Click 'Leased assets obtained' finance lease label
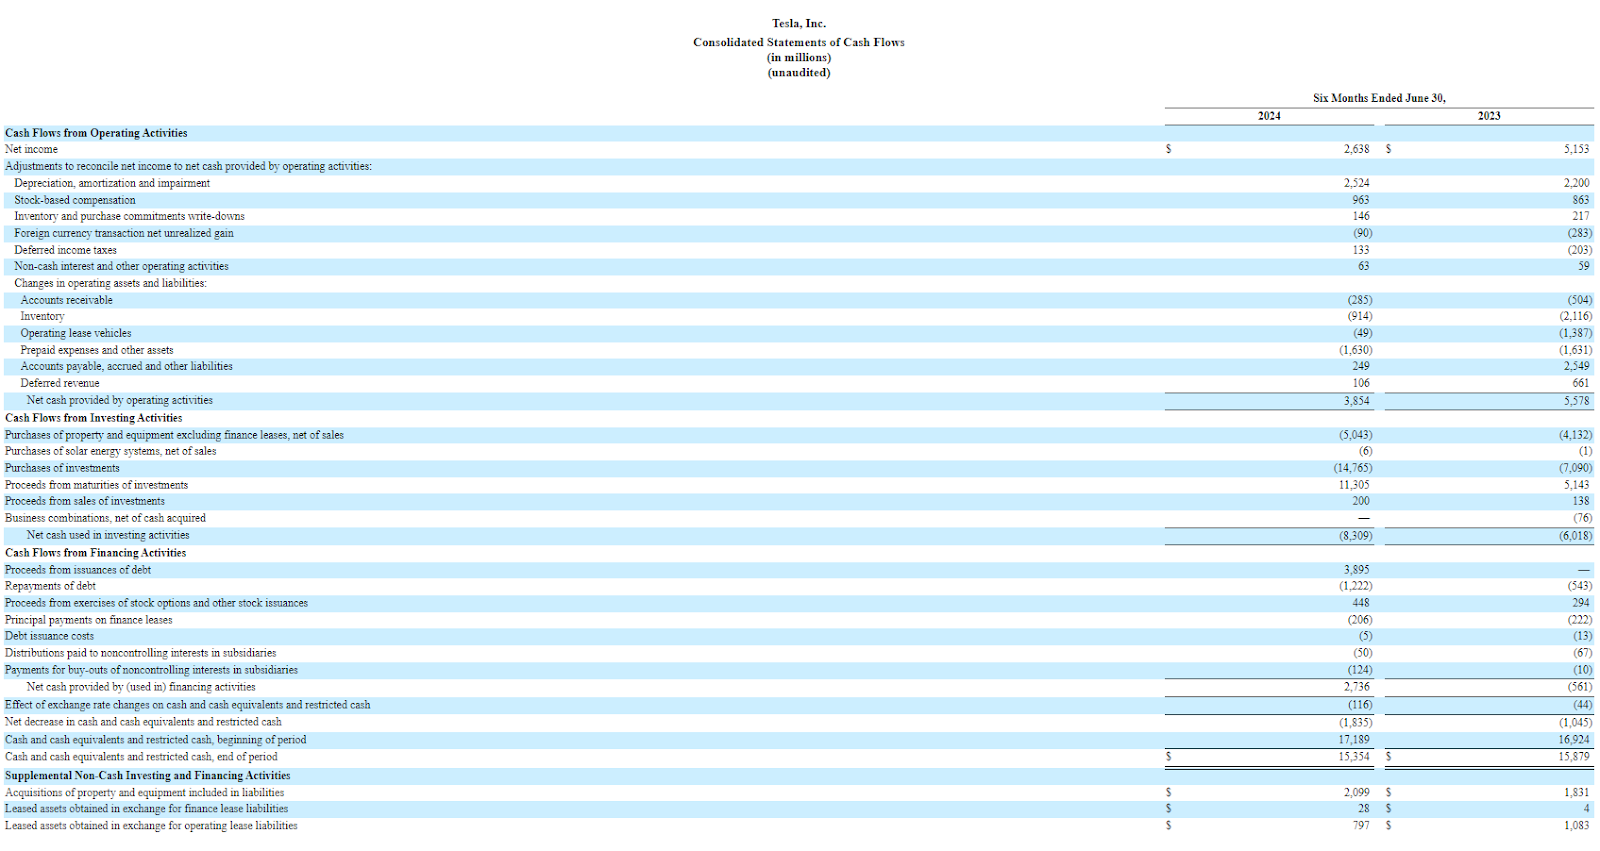1600x851 pixels. click(146, 809)
